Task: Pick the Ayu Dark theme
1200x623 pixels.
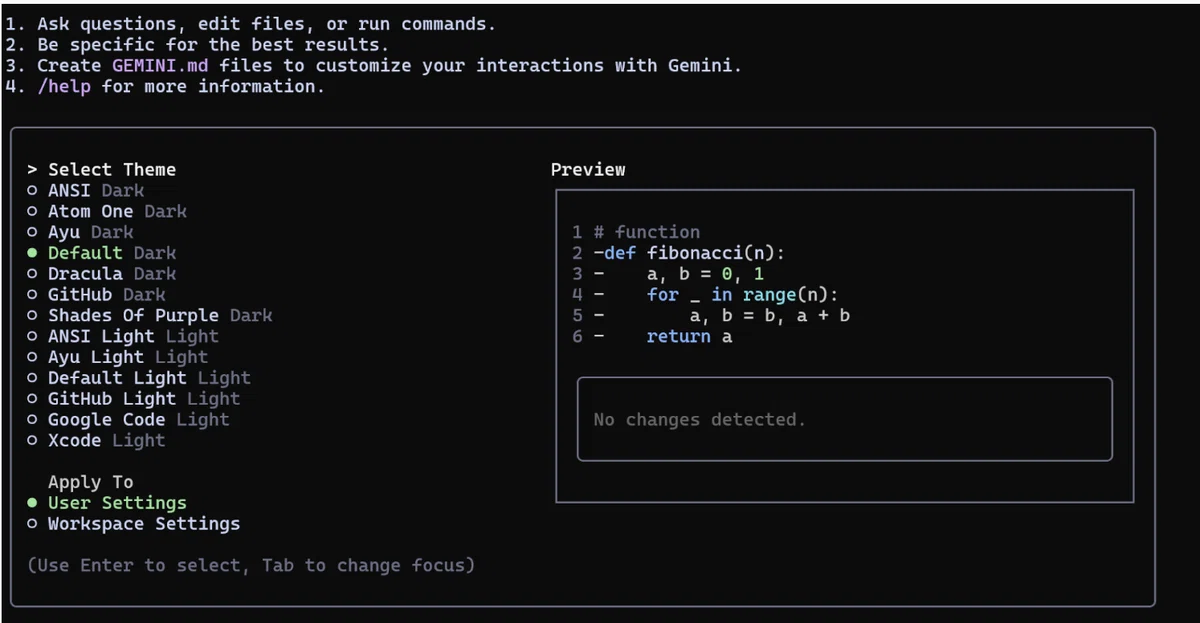Action: pos(80,232)
